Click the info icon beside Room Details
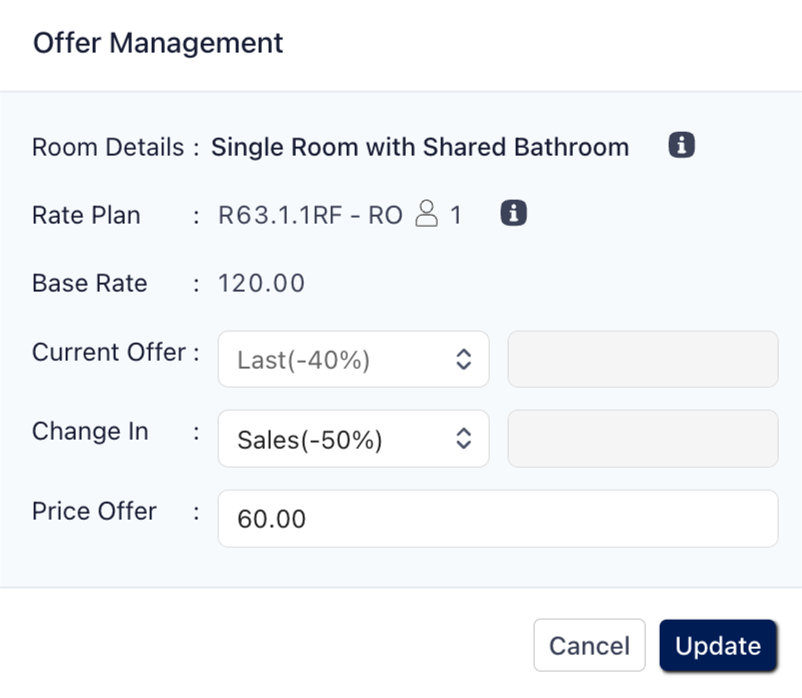Screen dimensions: 802x698 (x=681, y=146)
